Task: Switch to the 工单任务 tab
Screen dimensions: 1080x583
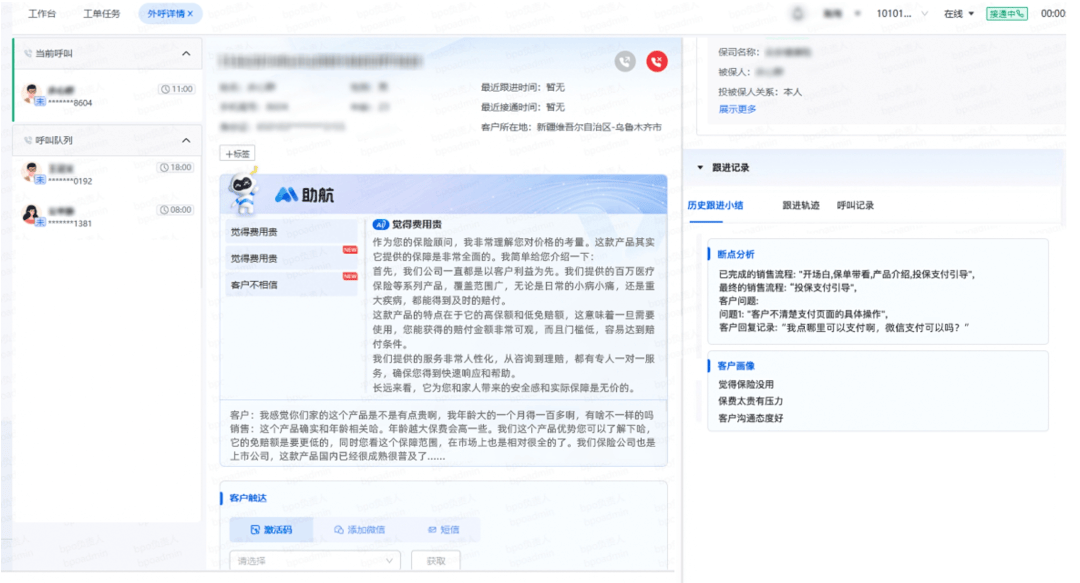Action: point(101,14)
